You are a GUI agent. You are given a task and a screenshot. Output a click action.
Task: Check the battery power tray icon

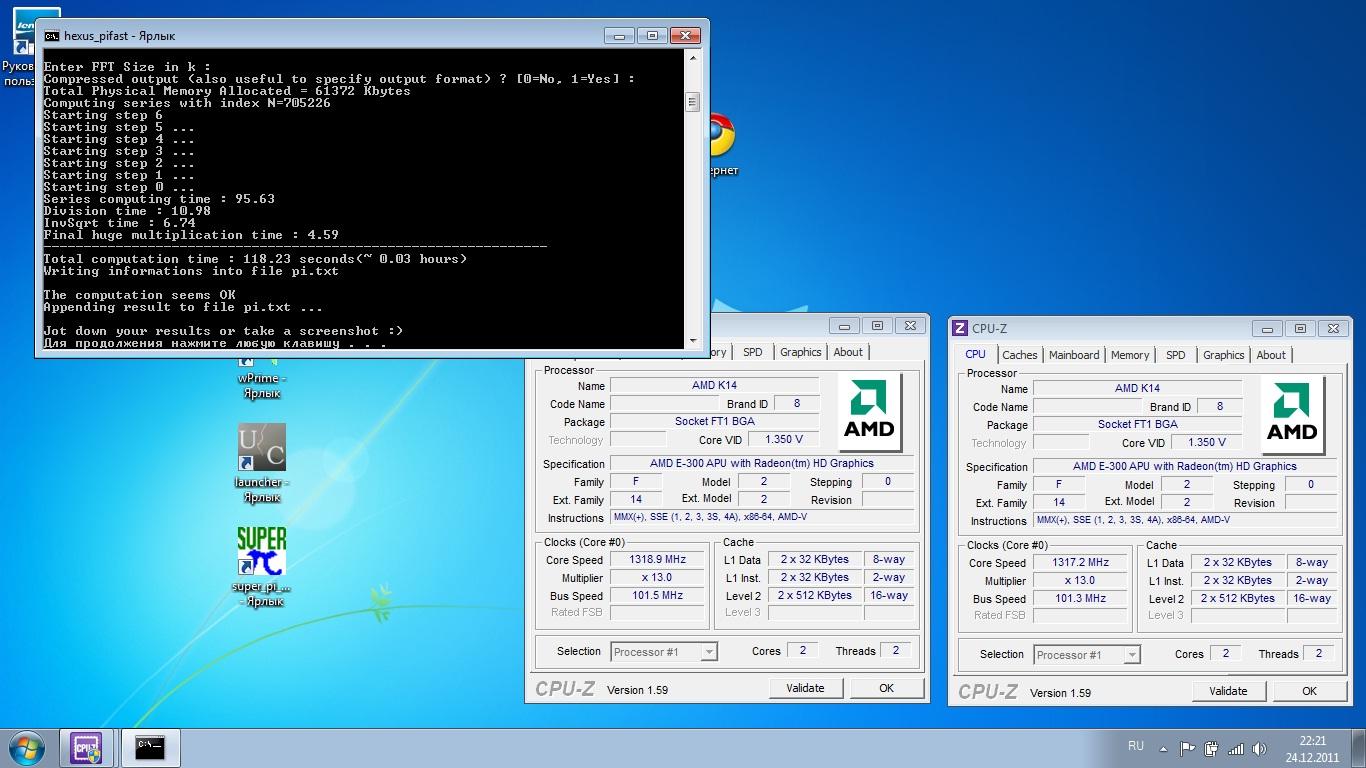coord(1211,748)
